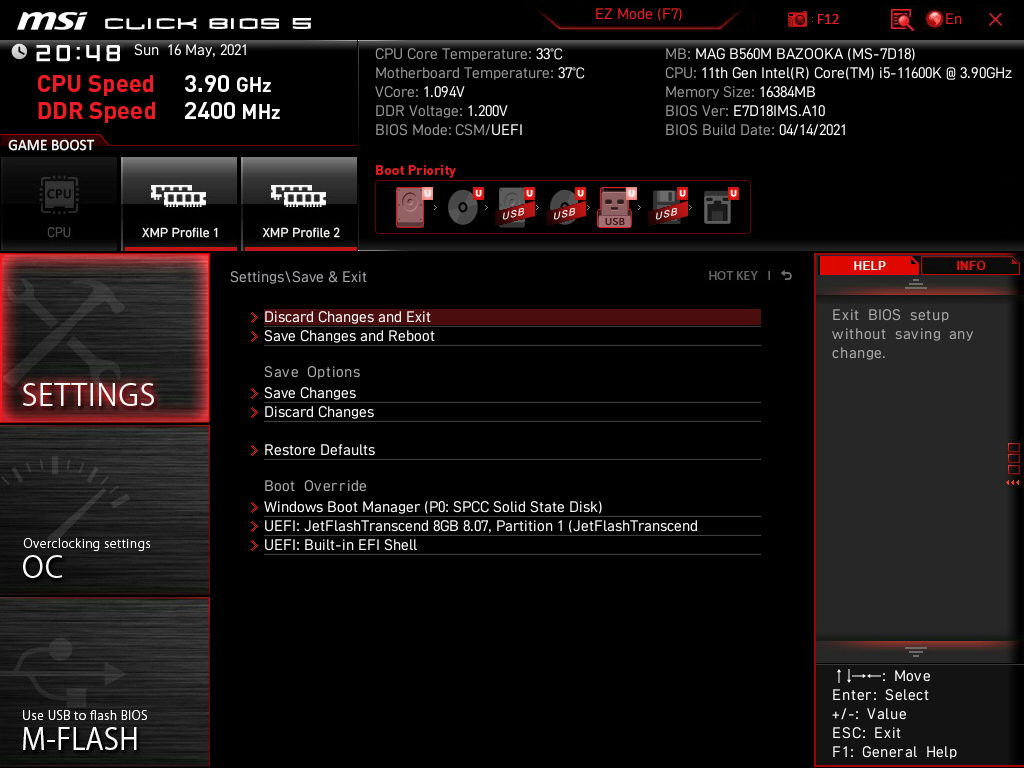Select the USB floppy boot icon

pos(668,207)
